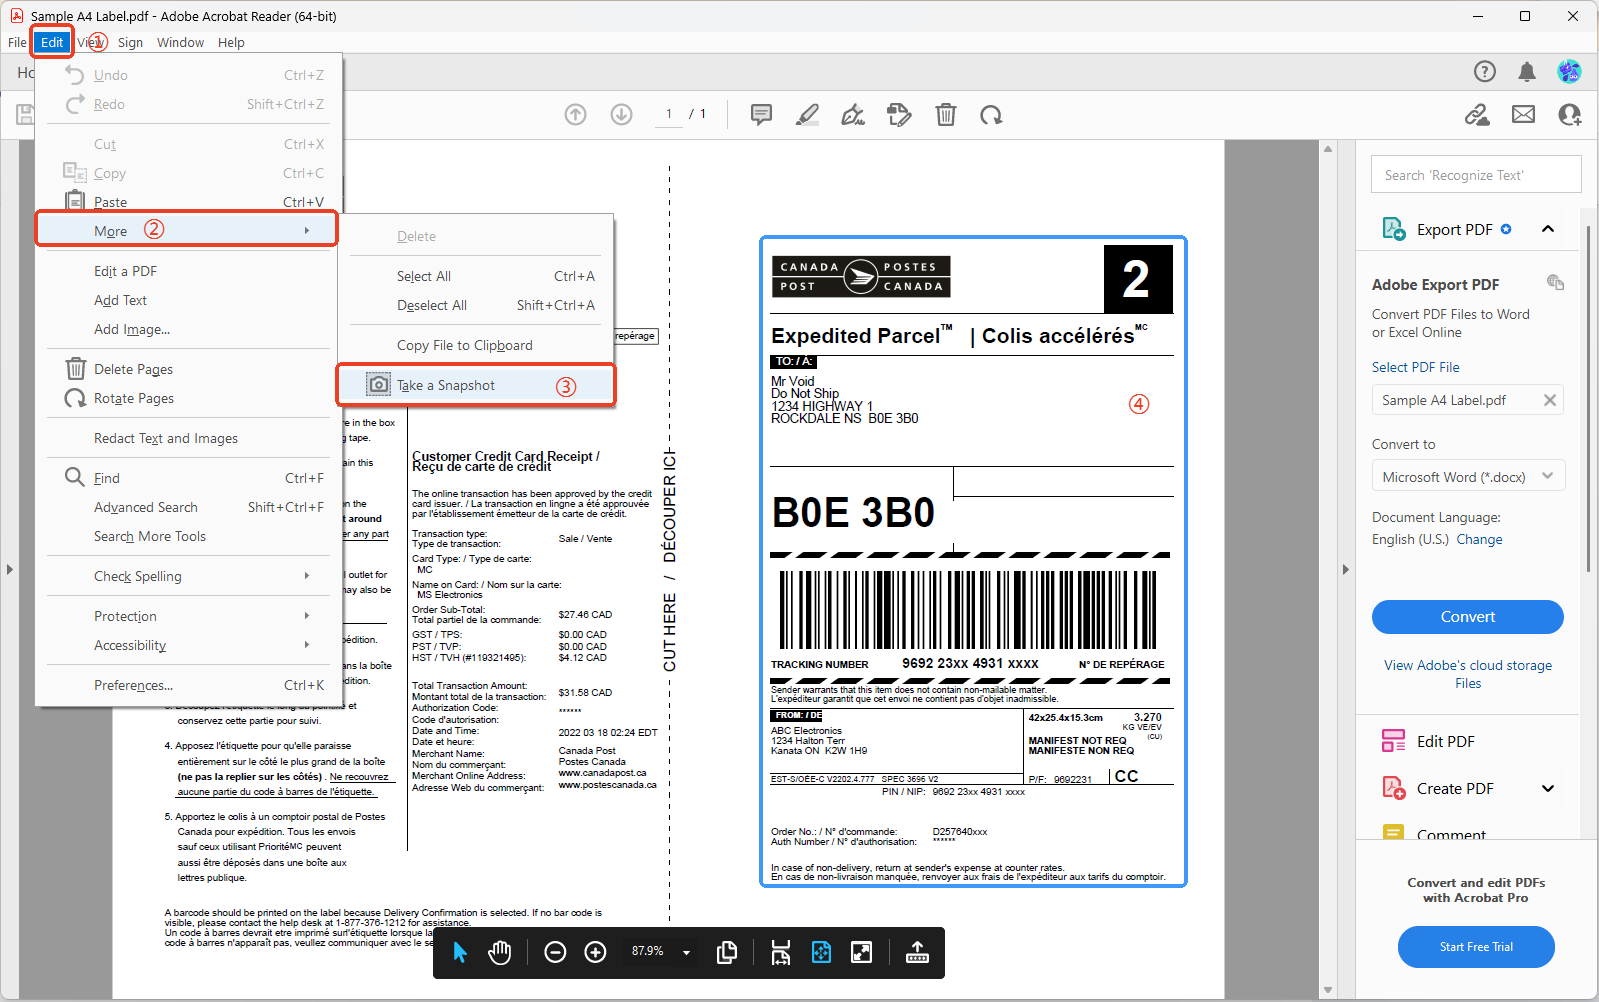This screenshot has height=1002, width=1599.
Task: Remove the Sample A4 Label.pdf selected file
Action: pyautogui.click(x=1550, y=400)
